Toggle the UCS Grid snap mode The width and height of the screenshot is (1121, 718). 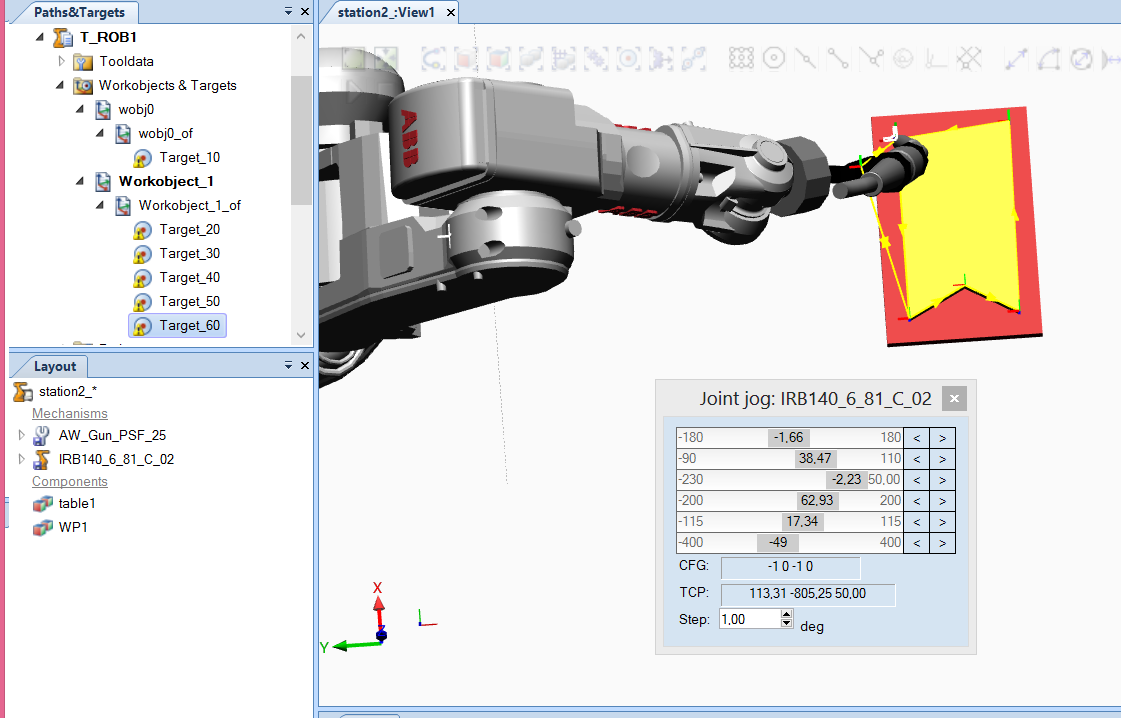point(969,60)
